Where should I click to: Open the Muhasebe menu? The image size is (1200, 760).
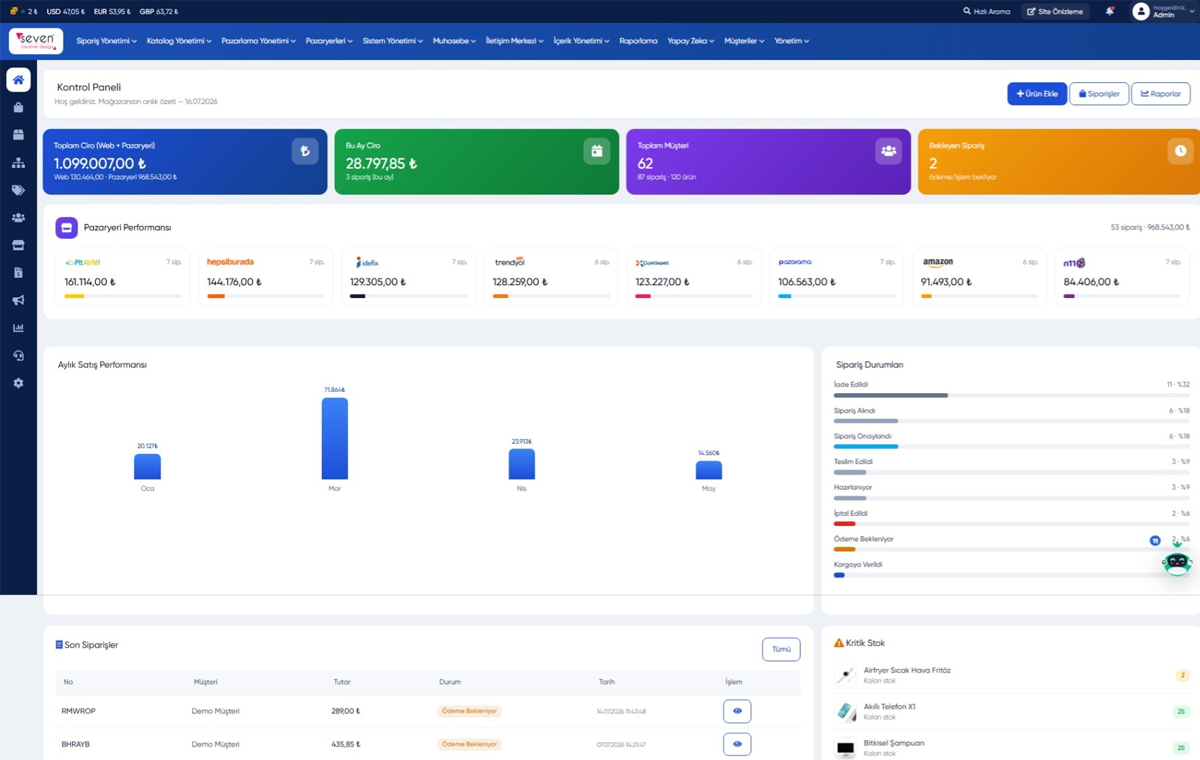click(x=455, y=41)
